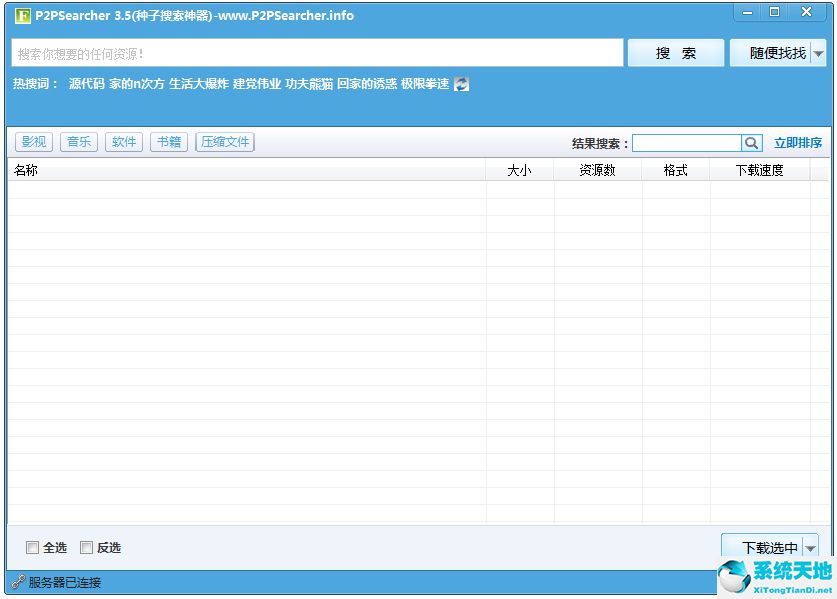This screenshot has height=599, width=837.
Task: Toggle the 全选 checkbox
Action: (x=33, y=548)
